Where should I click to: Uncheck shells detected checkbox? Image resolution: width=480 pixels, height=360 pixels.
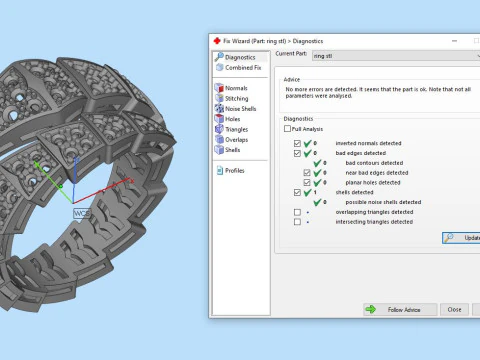(x=297, y=192)
